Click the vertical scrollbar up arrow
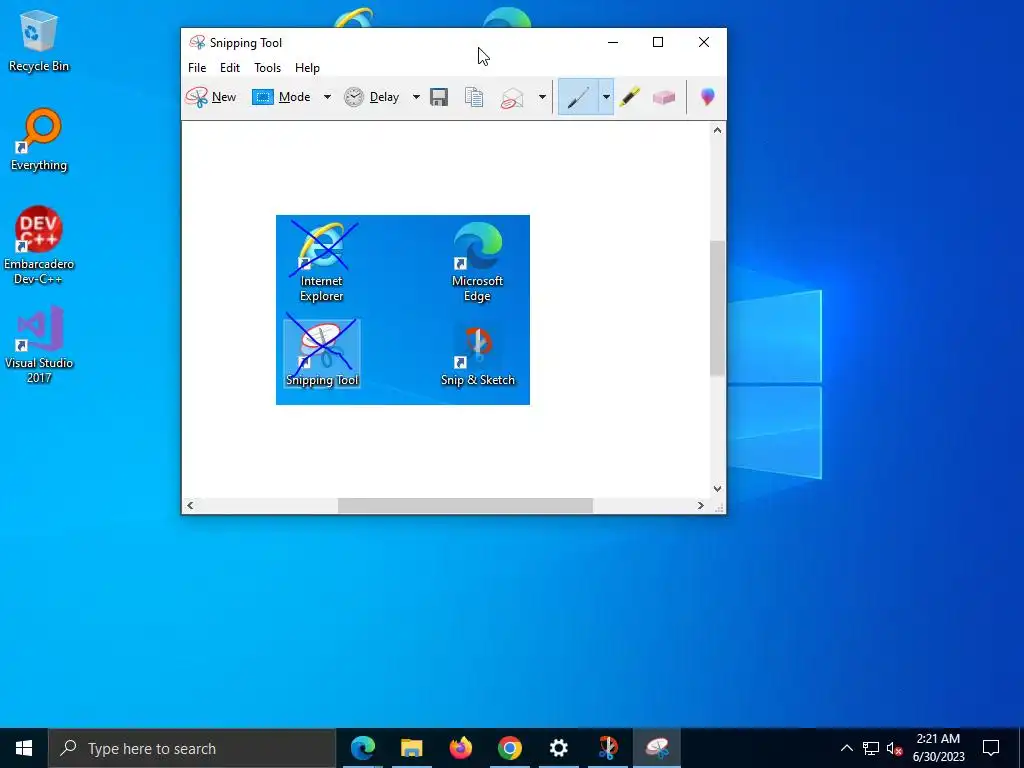 (x=717, y=130)
